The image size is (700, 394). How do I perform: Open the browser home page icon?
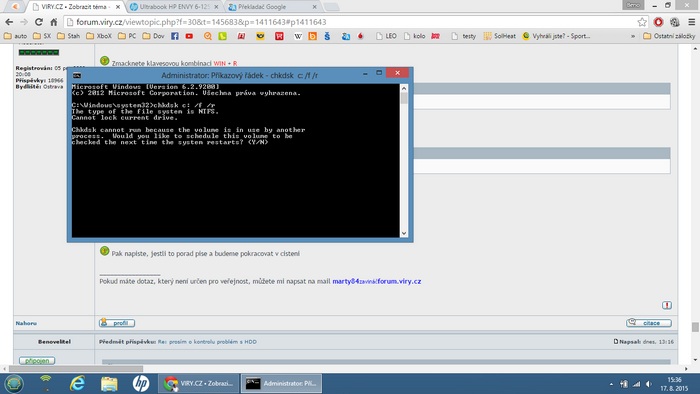tap(54, 22)
